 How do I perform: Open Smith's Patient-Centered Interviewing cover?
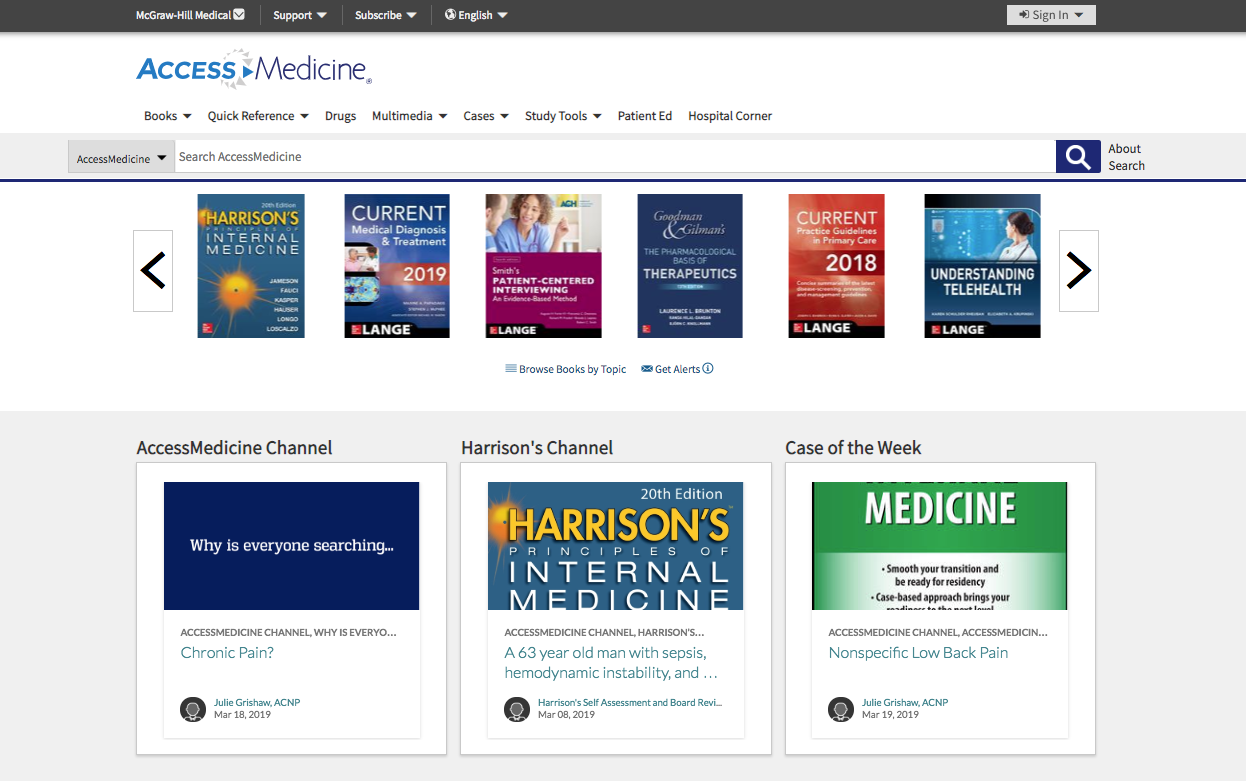[x=544, y=266]
